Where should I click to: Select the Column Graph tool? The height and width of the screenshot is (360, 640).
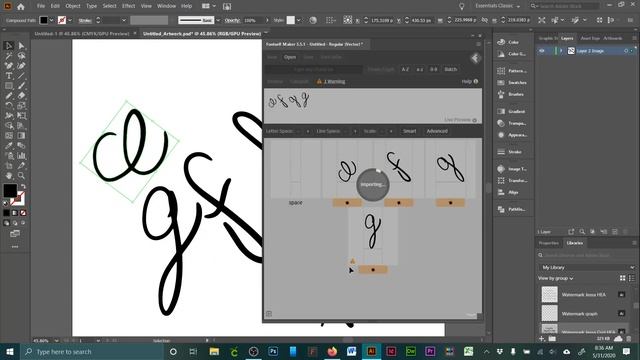[21, 156]
